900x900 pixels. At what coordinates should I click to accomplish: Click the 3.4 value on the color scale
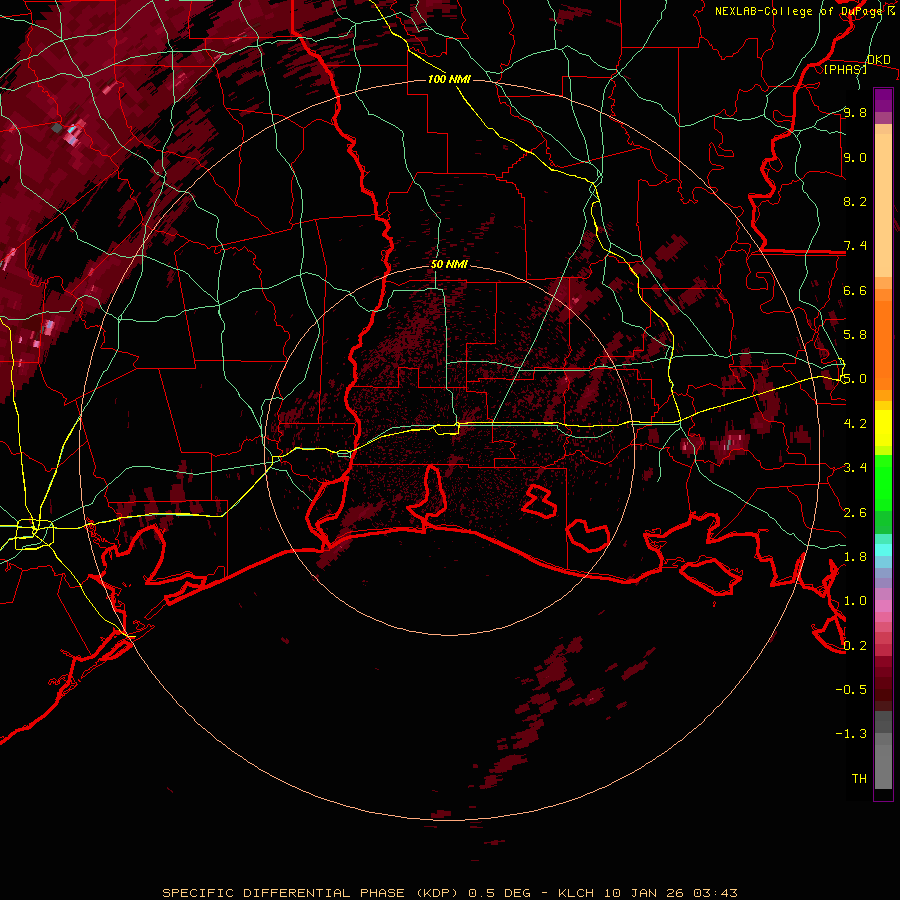point(855,468)
